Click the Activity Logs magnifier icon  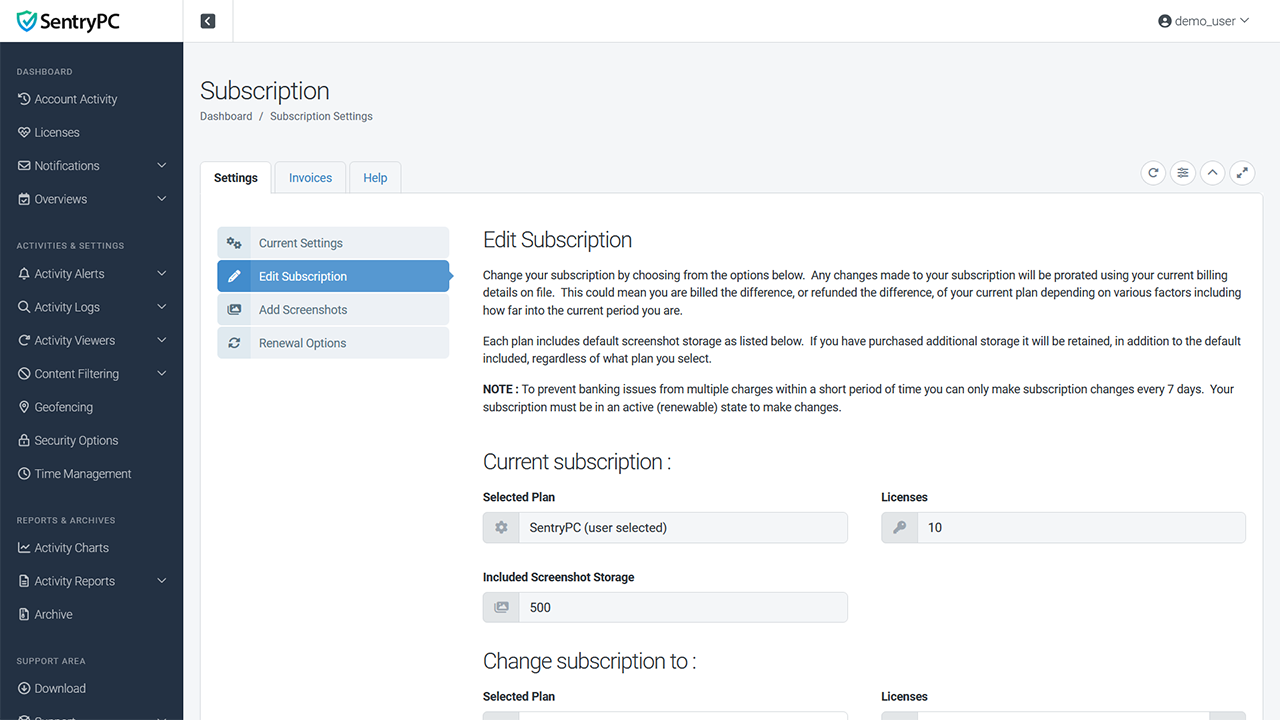[x=24, y=307]
